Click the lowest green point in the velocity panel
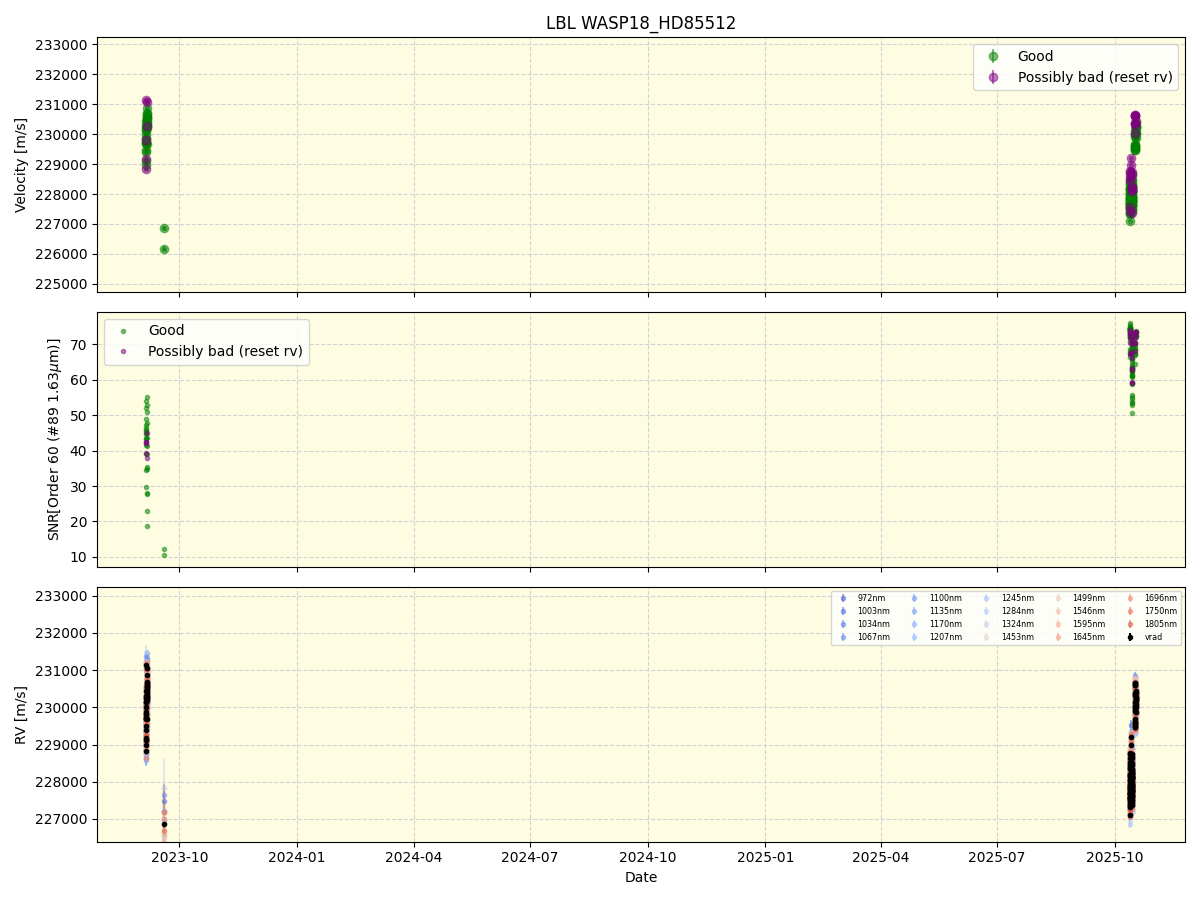The width and height of the screenshot is (1200, 900). point(164,249)
